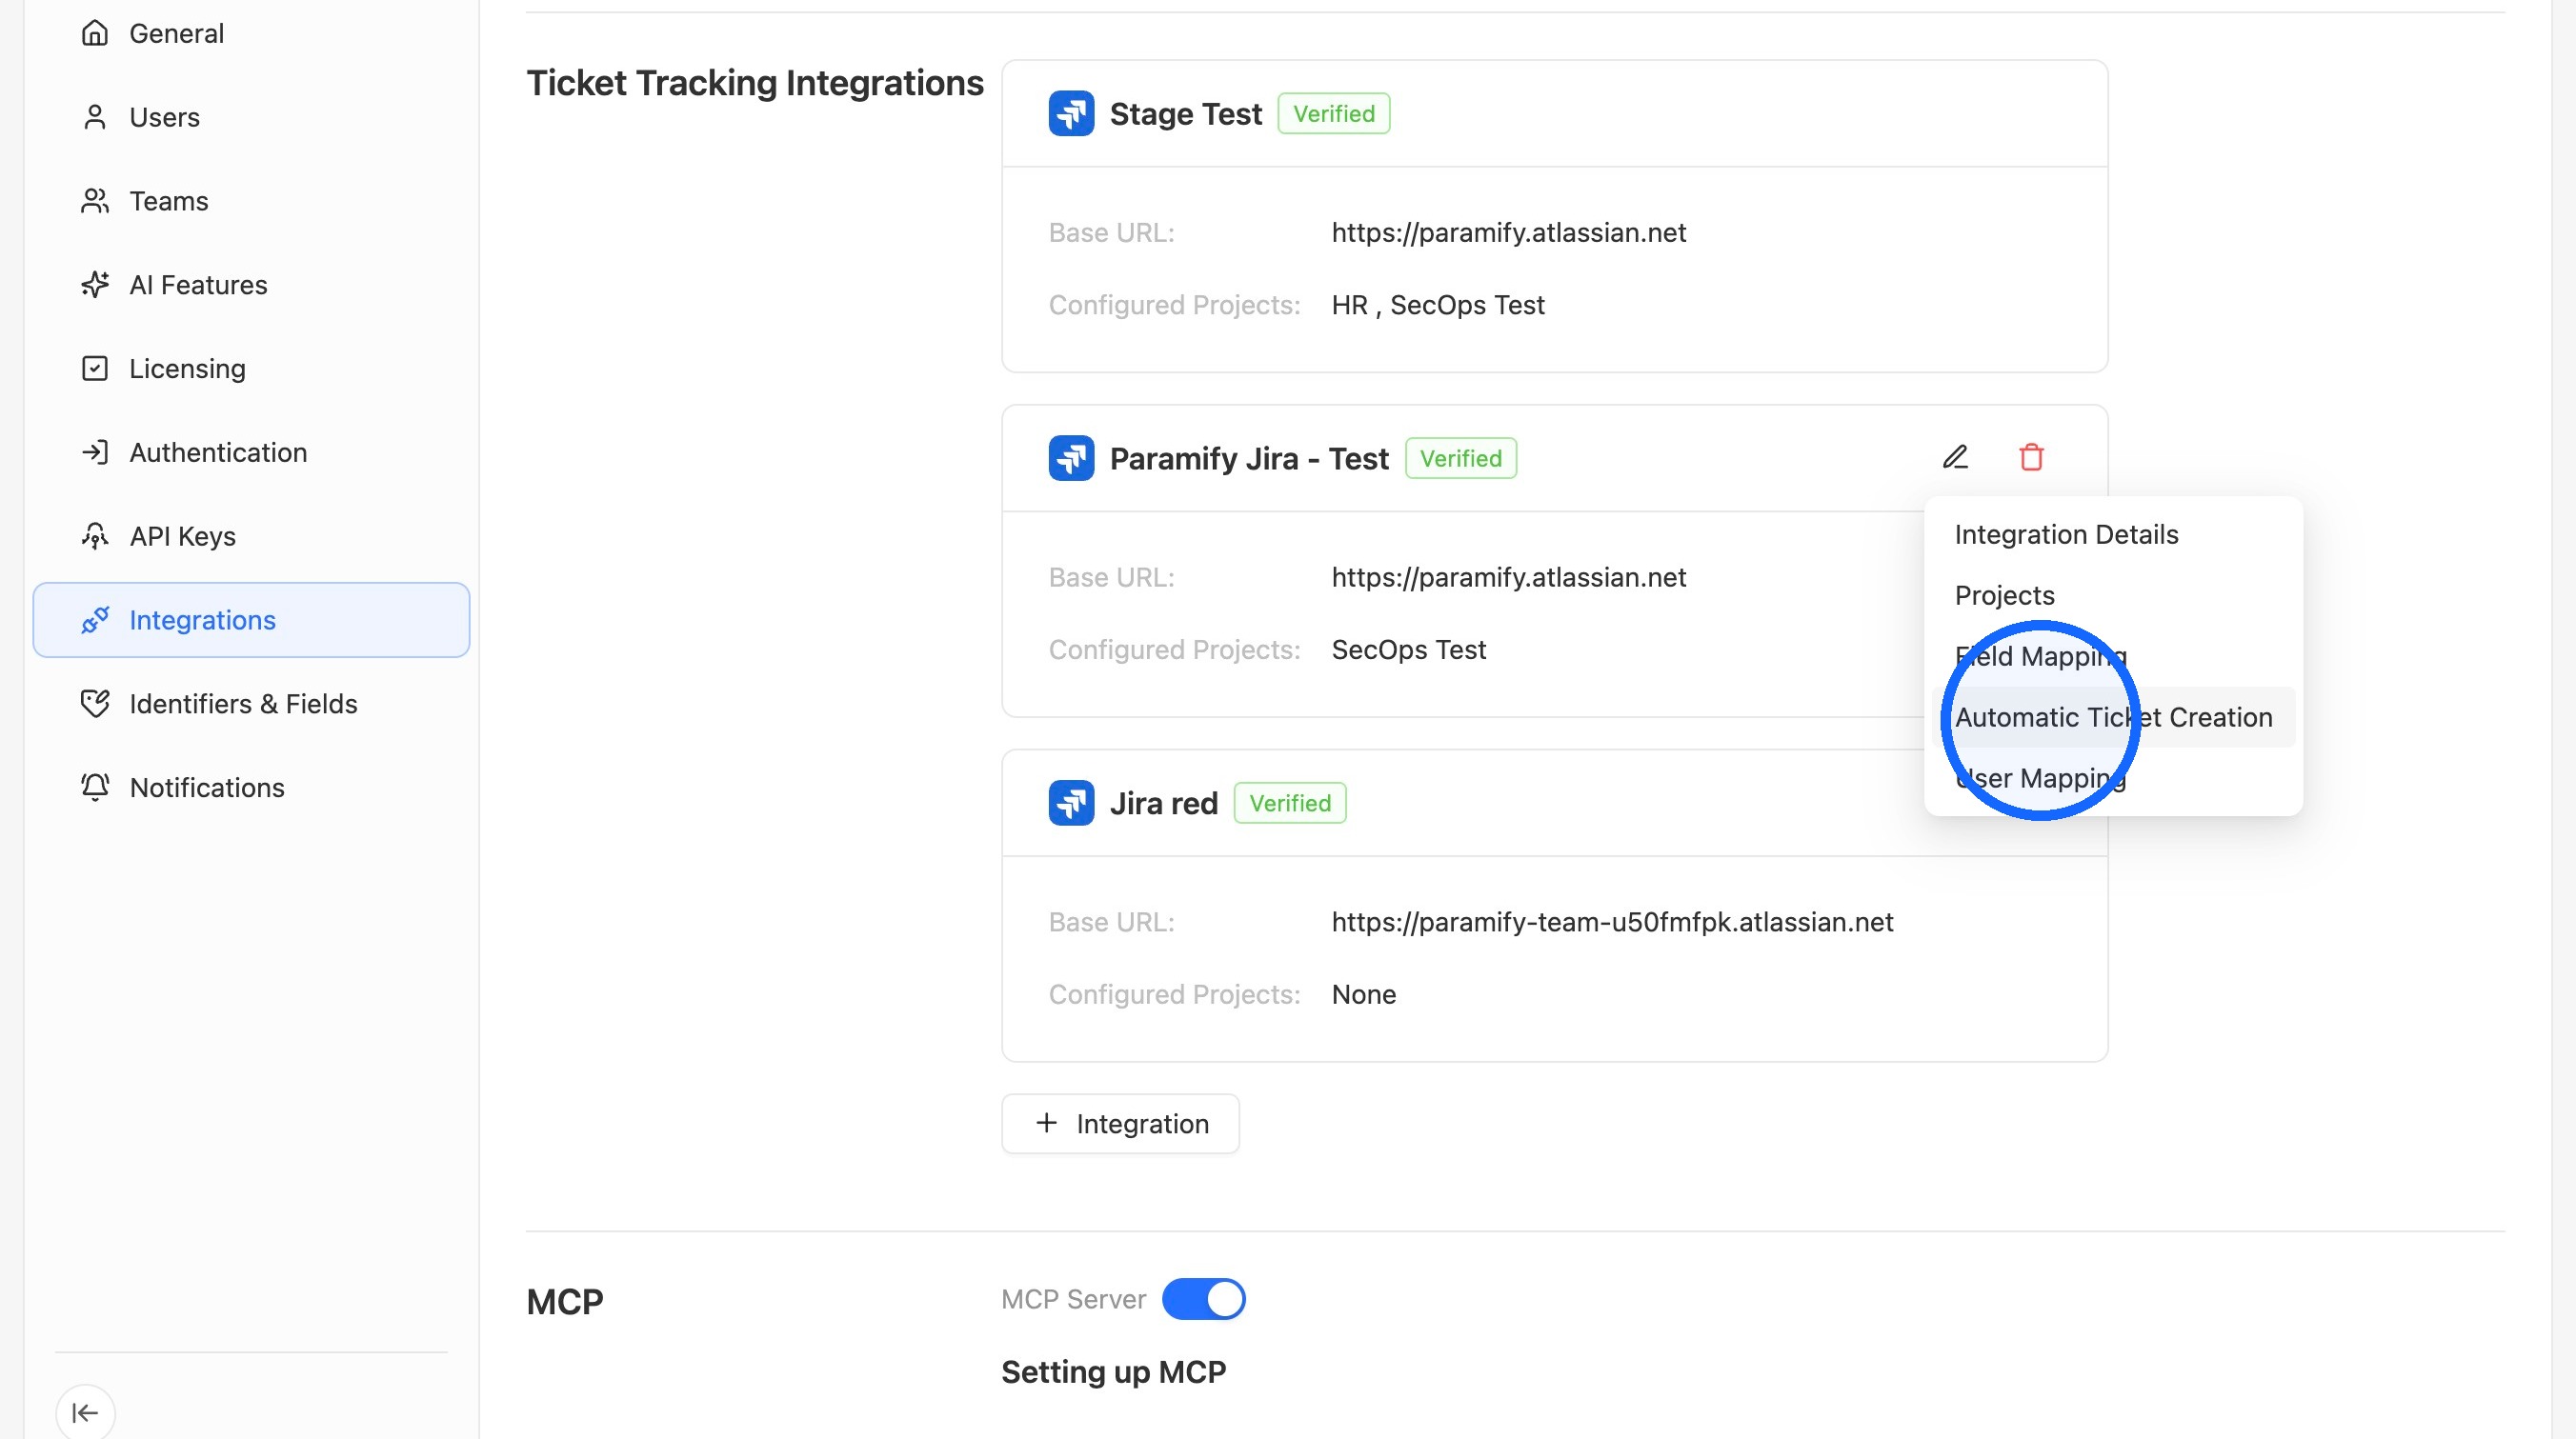The image size is (2576, 1439).
Task: Click the Stage Test base URL text
Action: [x=1508, y=232]
